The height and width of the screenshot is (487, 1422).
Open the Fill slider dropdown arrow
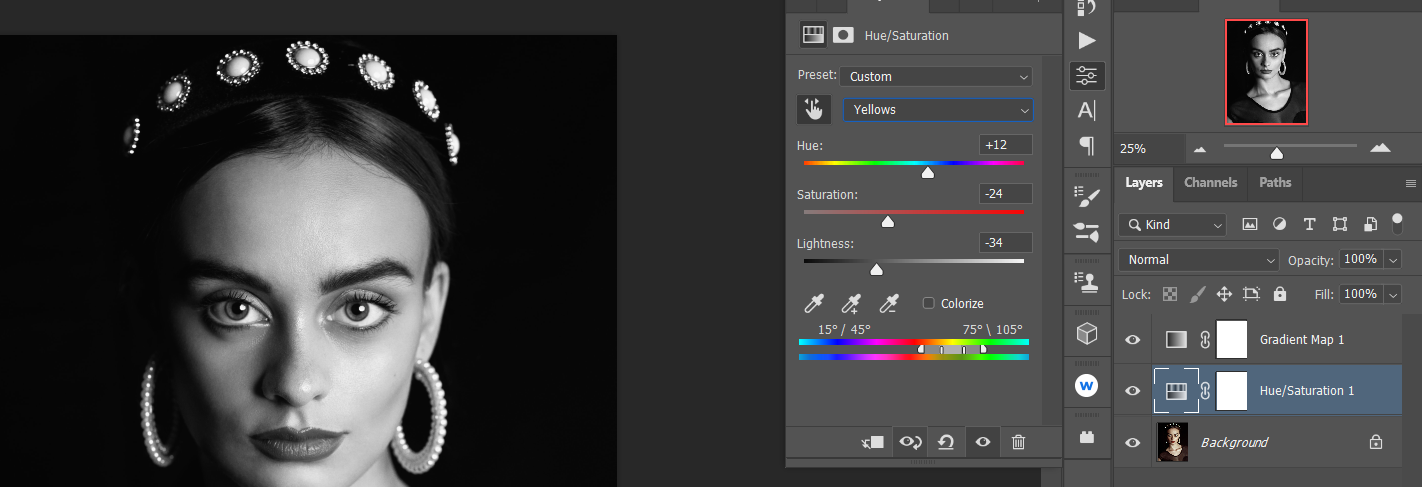[1394, 294]
